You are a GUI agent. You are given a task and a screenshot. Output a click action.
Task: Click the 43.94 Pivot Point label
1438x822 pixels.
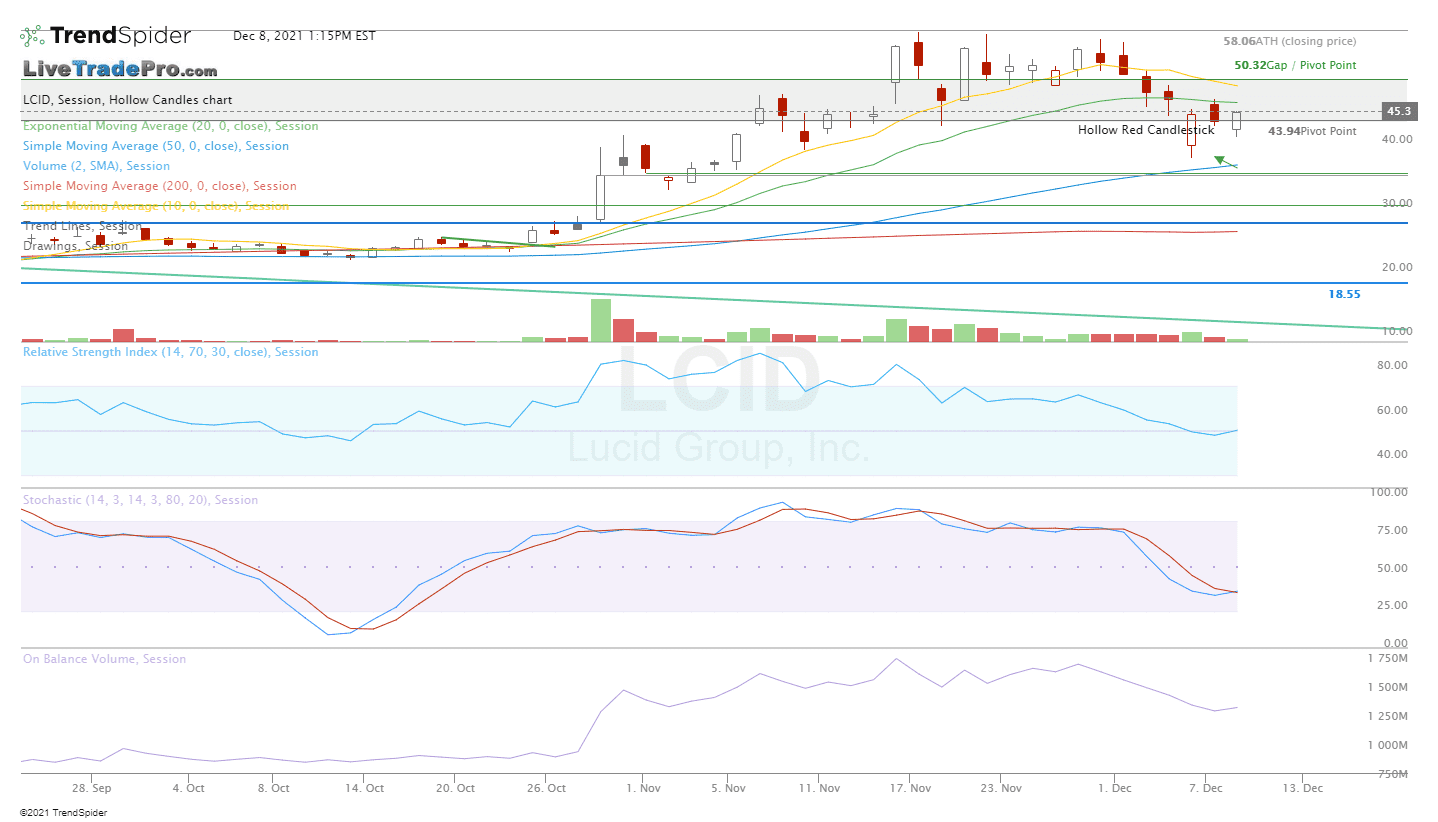(x=1310, y=131)
